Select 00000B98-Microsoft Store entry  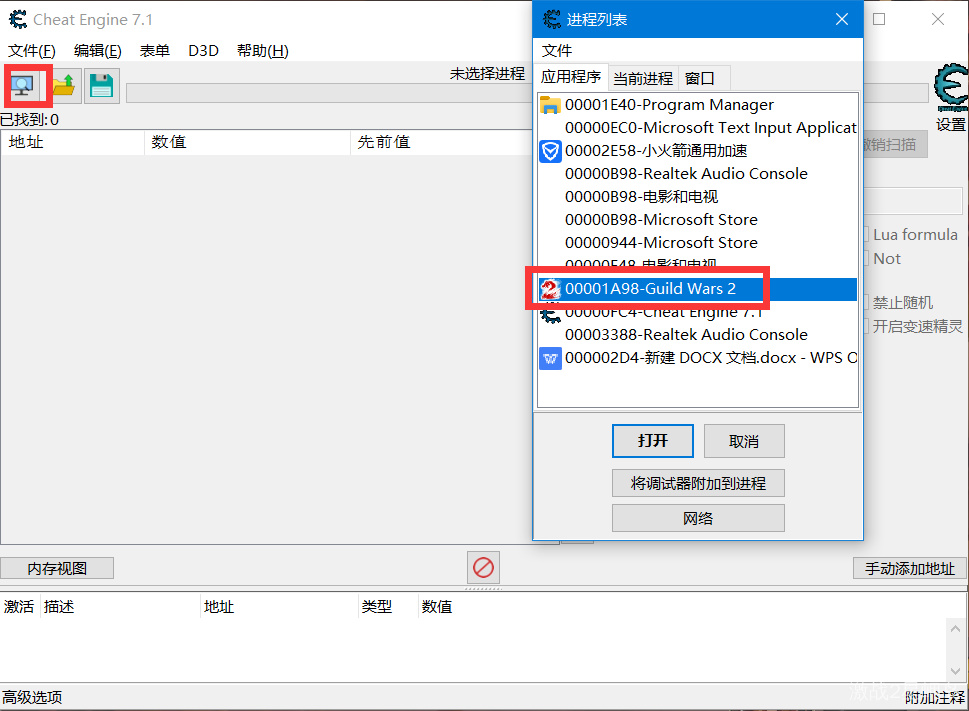[x=698, y=220]
